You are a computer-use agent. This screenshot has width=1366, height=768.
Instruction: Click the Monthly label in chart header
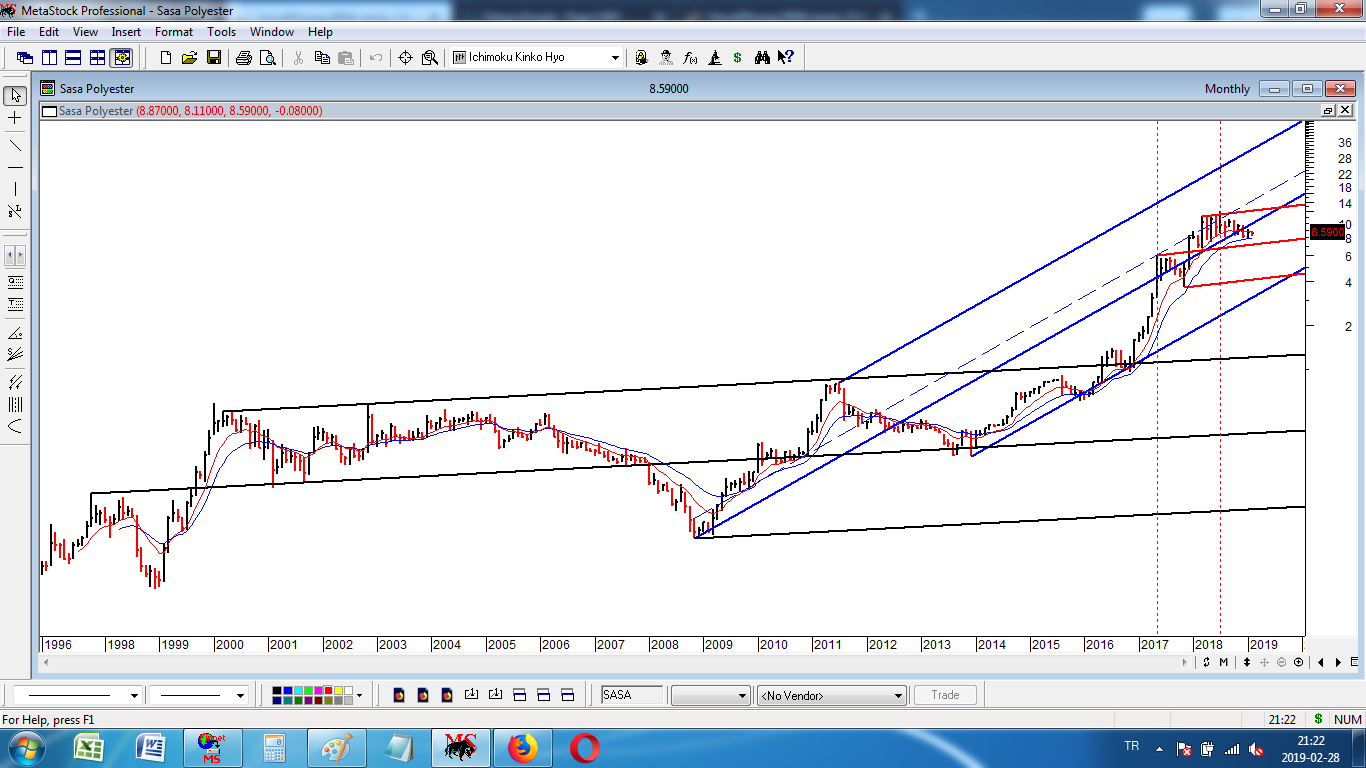click(x=1227, y=89)
